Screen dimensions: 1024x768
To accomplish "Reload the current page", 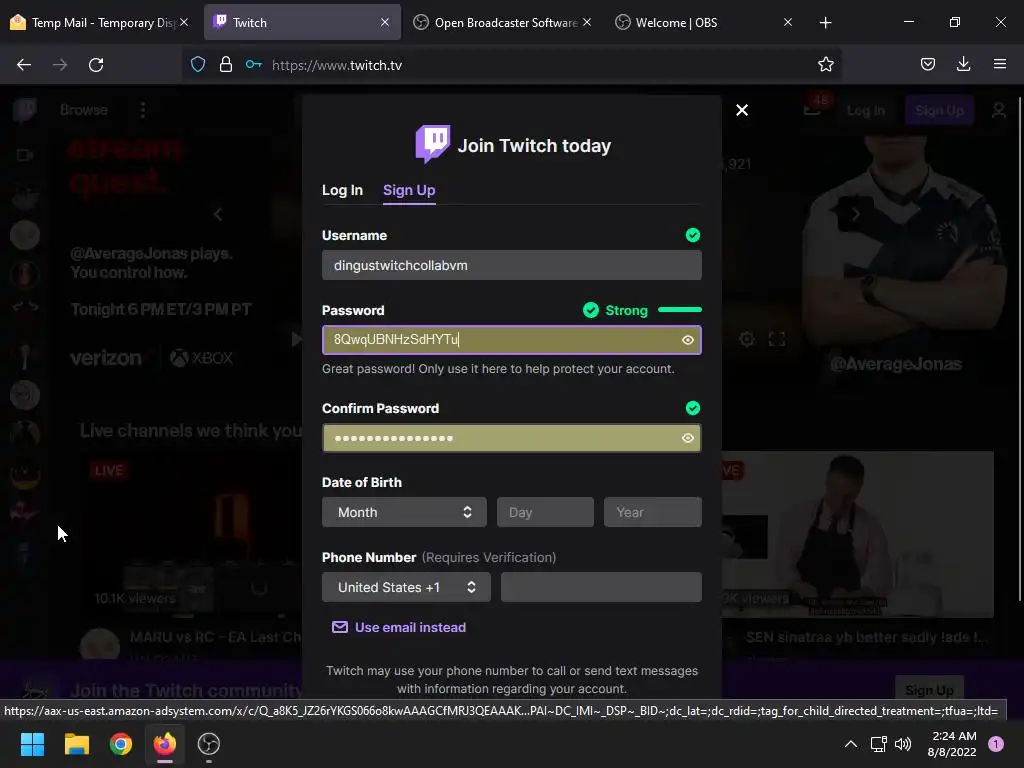I will click(96, 65).
